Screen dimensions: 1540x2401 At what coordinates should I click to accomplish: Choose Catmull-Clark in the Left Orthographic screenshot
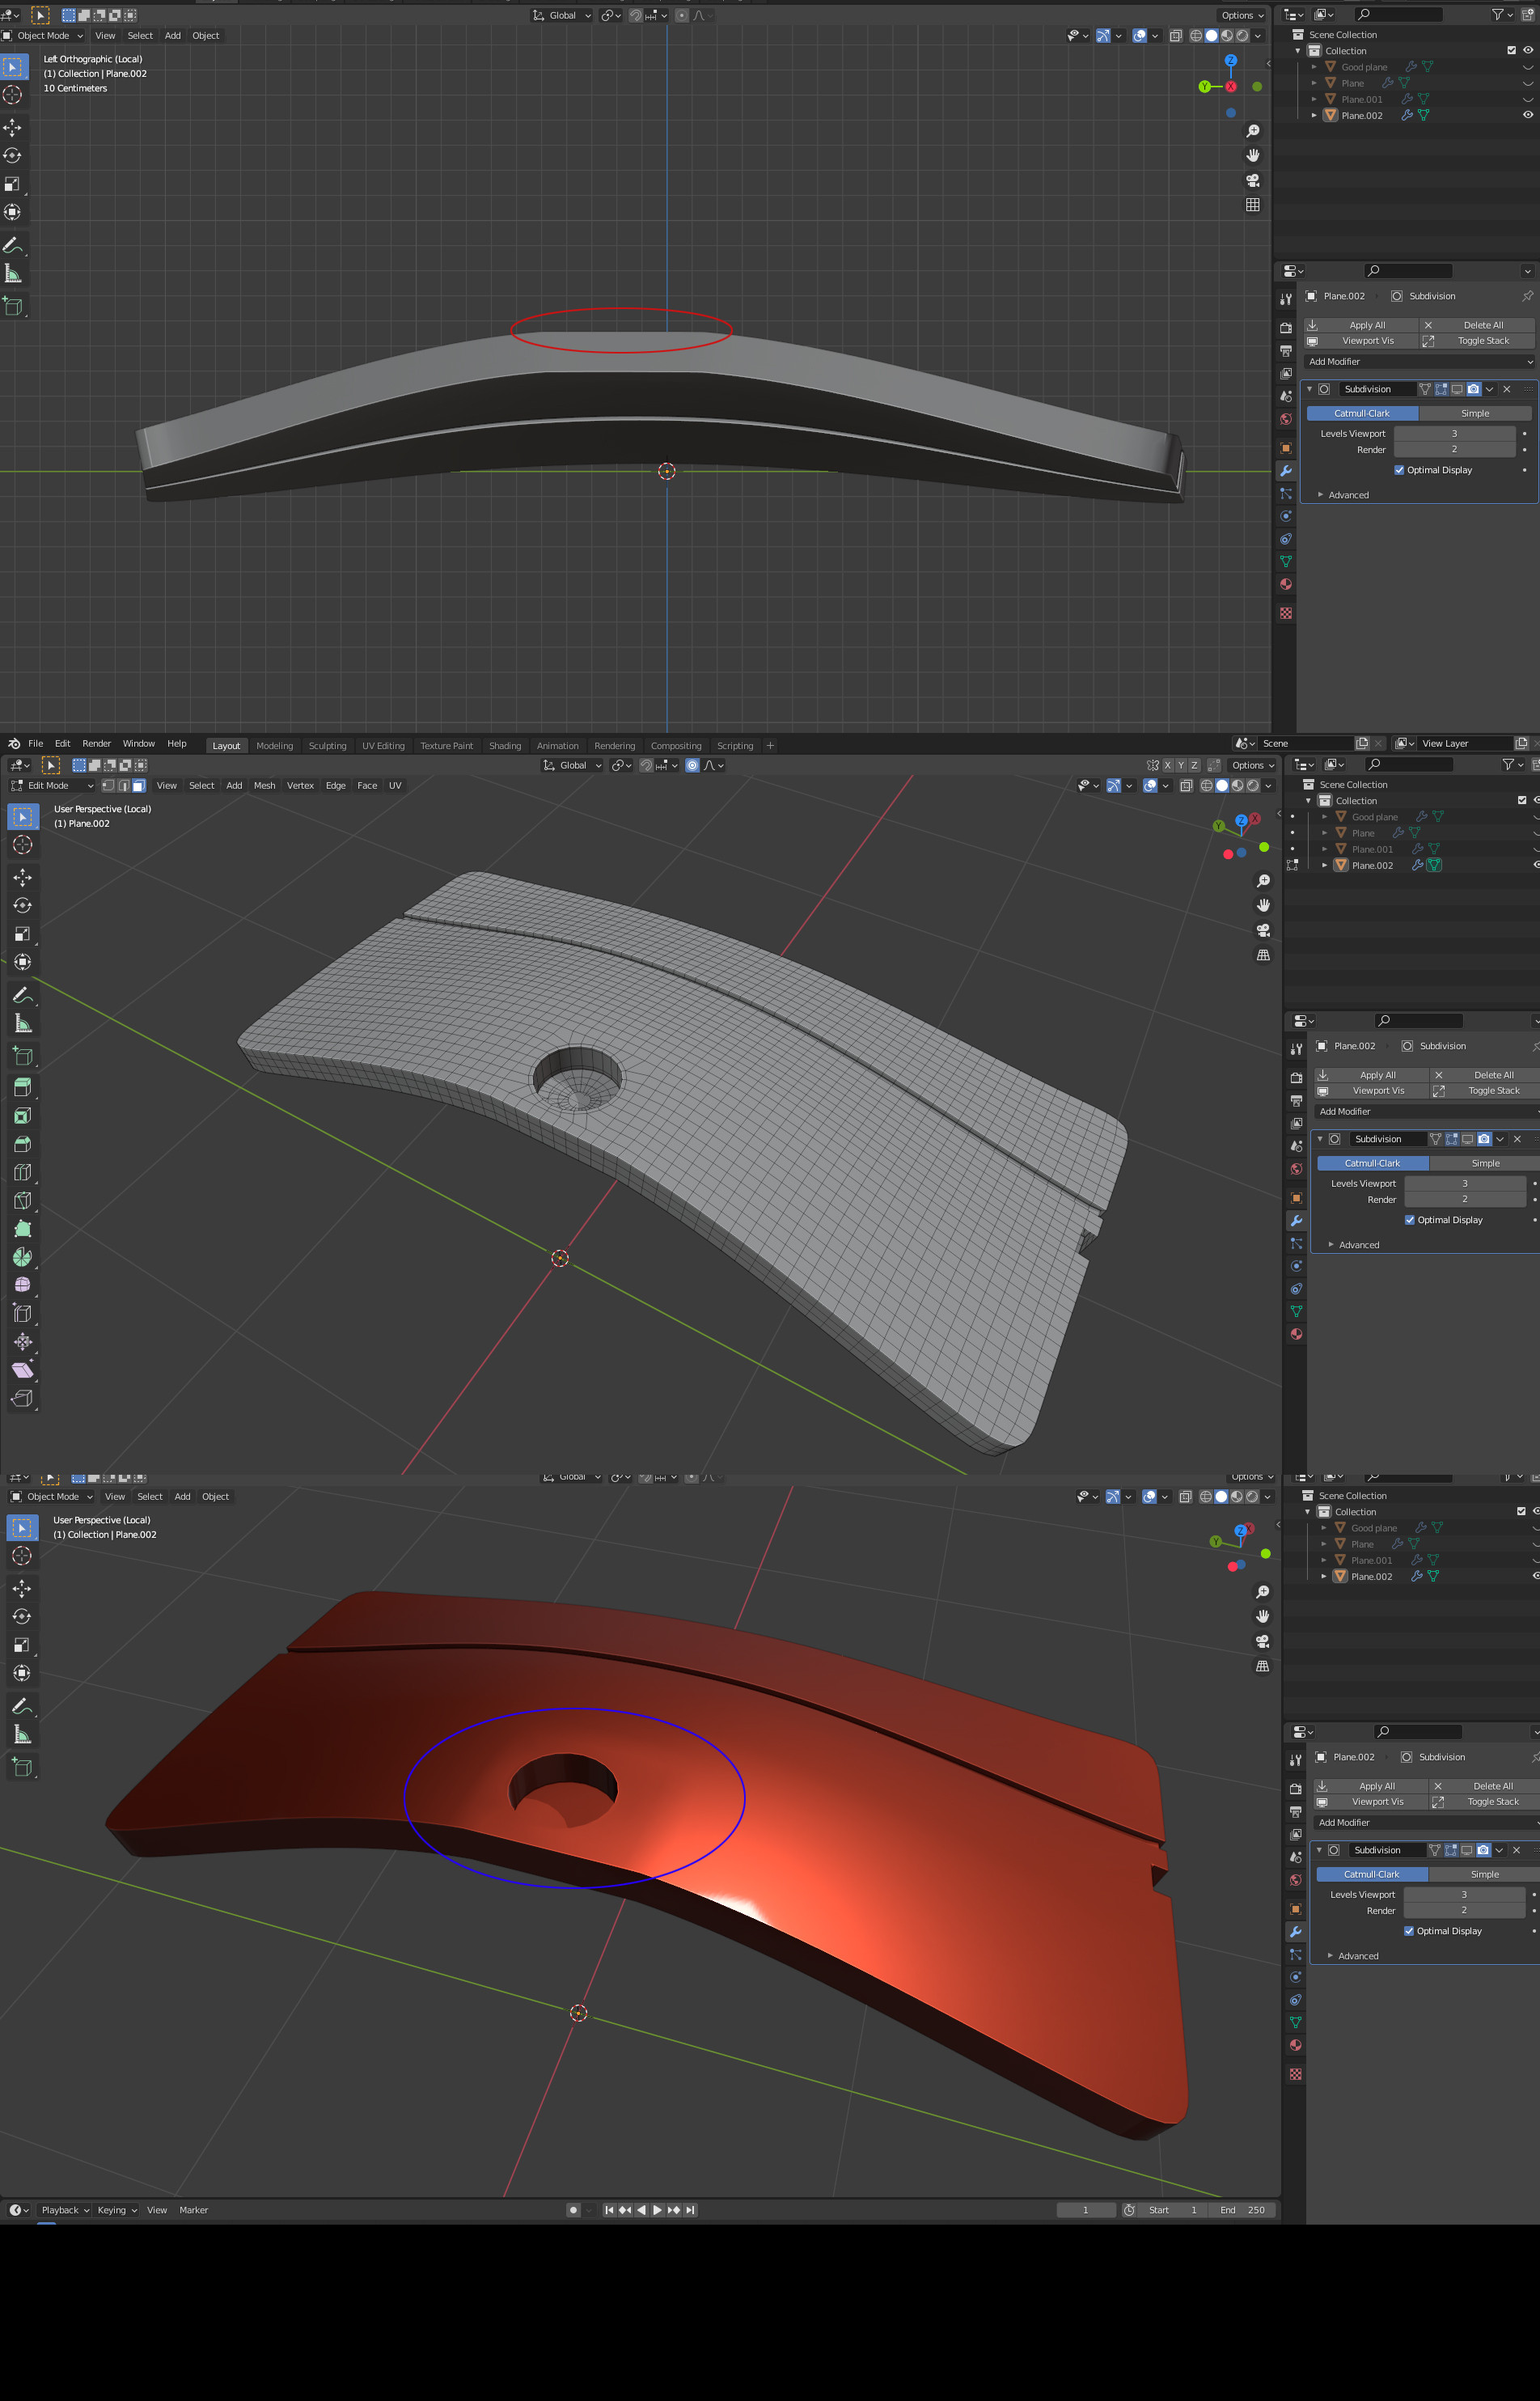1362,413
